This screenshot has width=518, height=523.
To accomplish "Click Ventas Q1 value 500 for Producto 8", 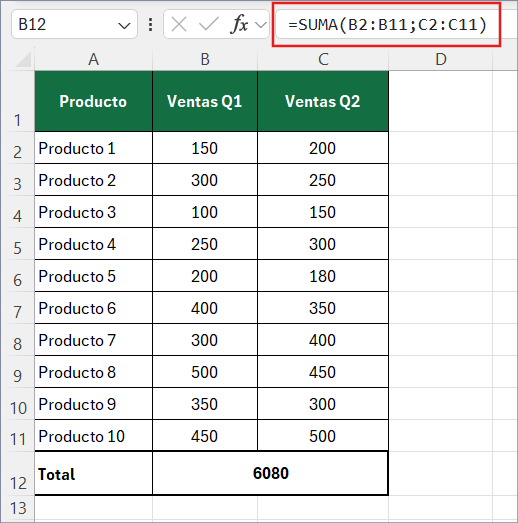I will (x=205, y=372).
